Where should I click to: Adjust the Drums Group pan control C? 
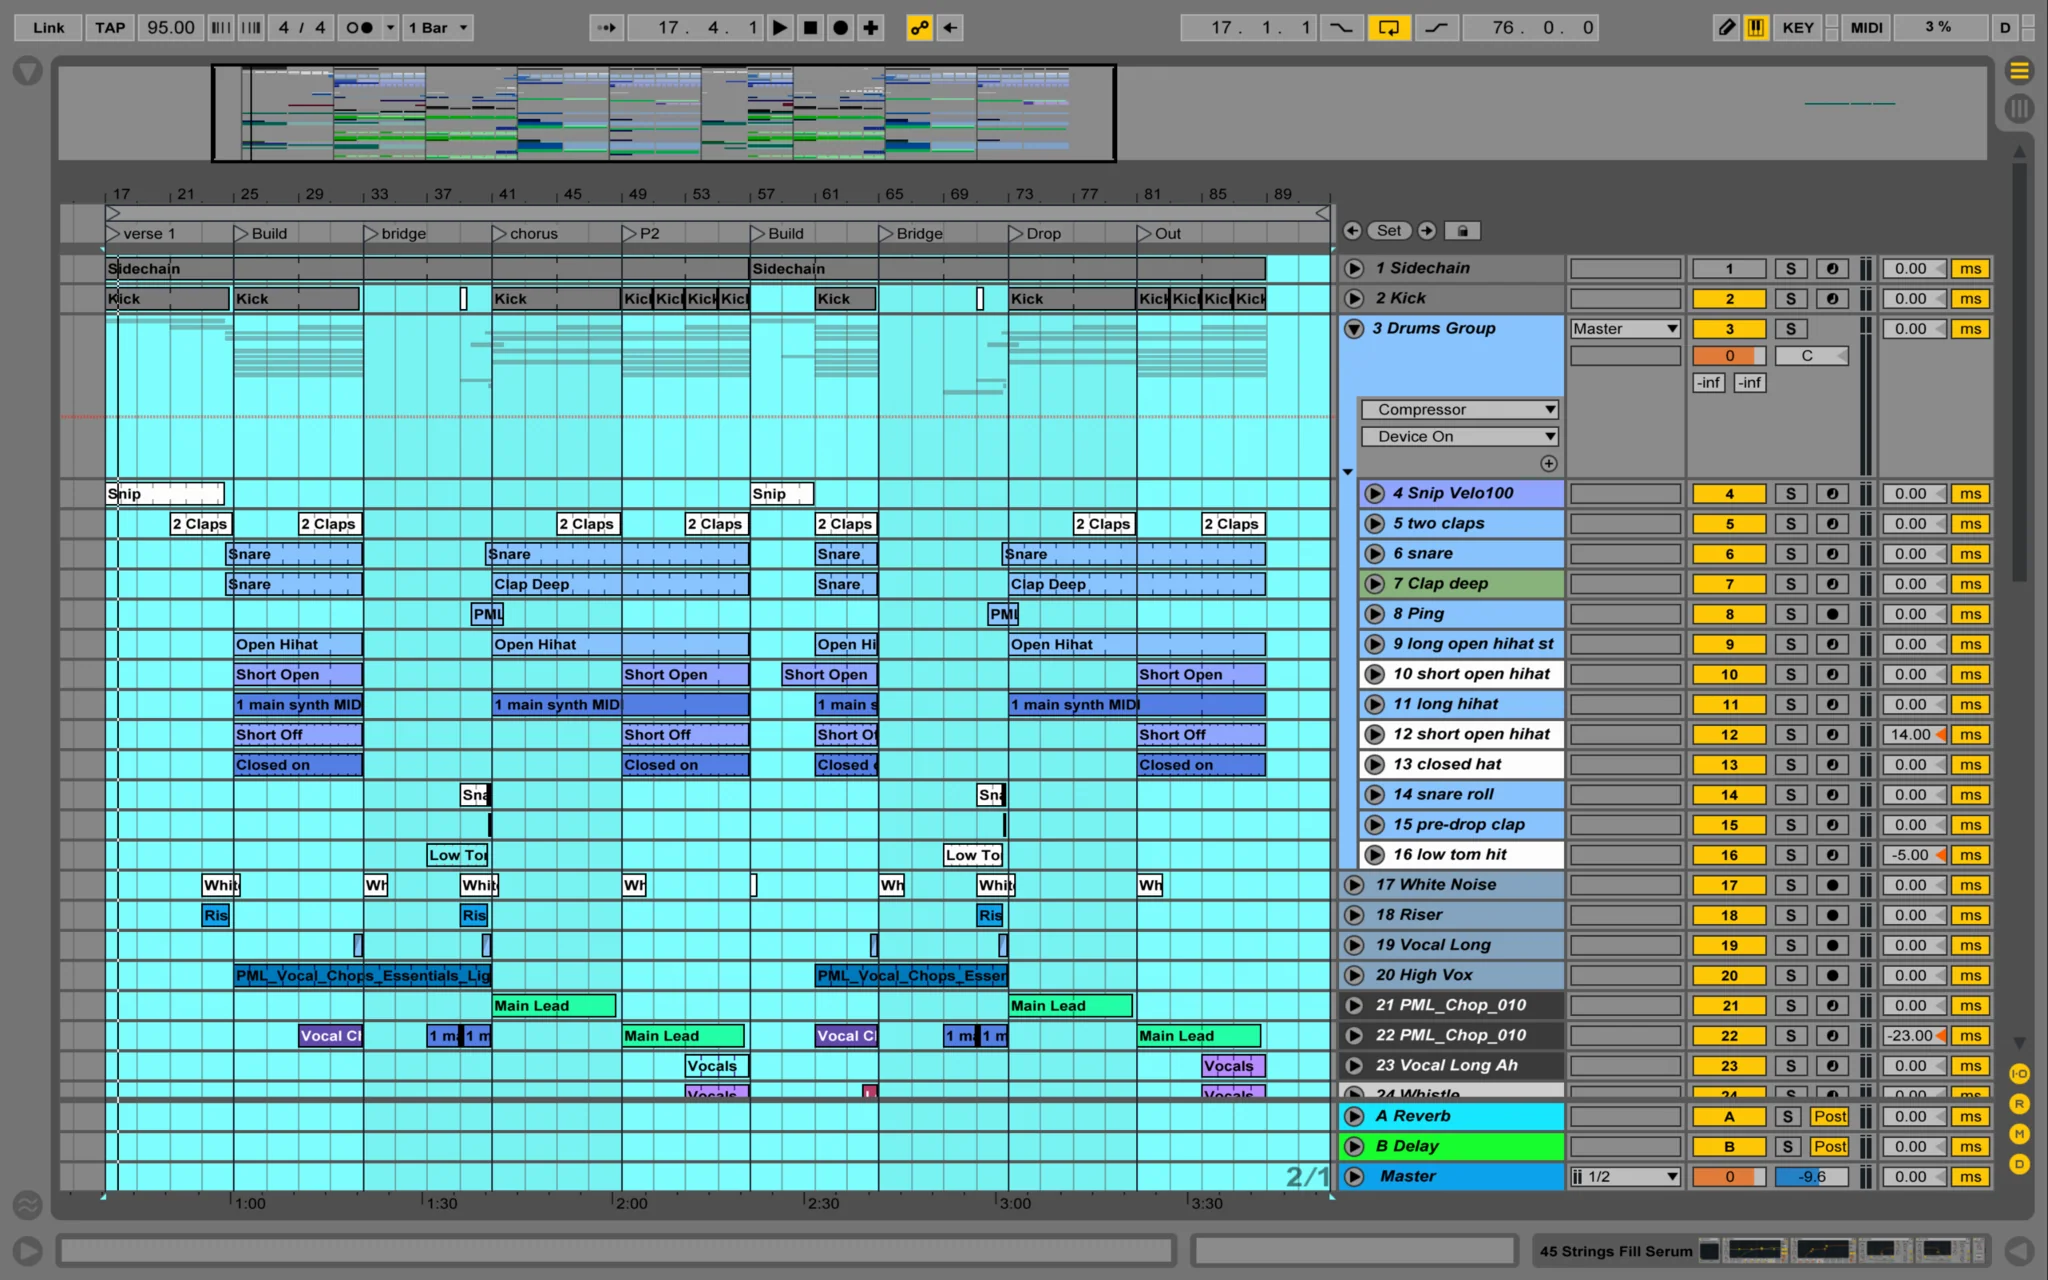click(x=1811, y=356)
